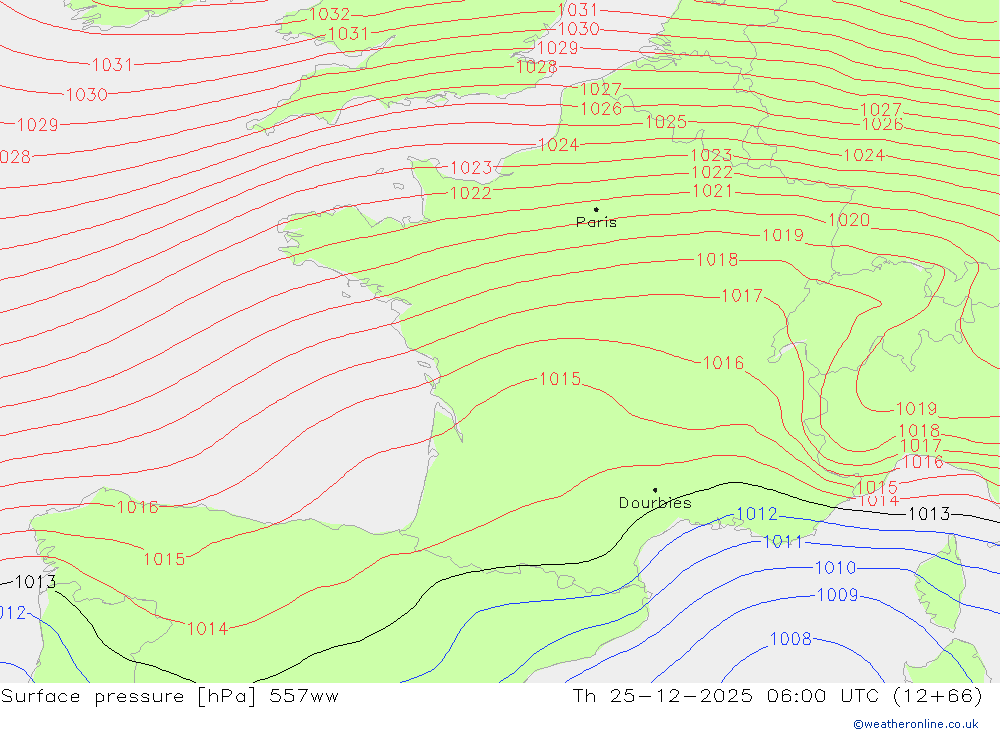Click the 1025 isobar label

coord(666,121)
